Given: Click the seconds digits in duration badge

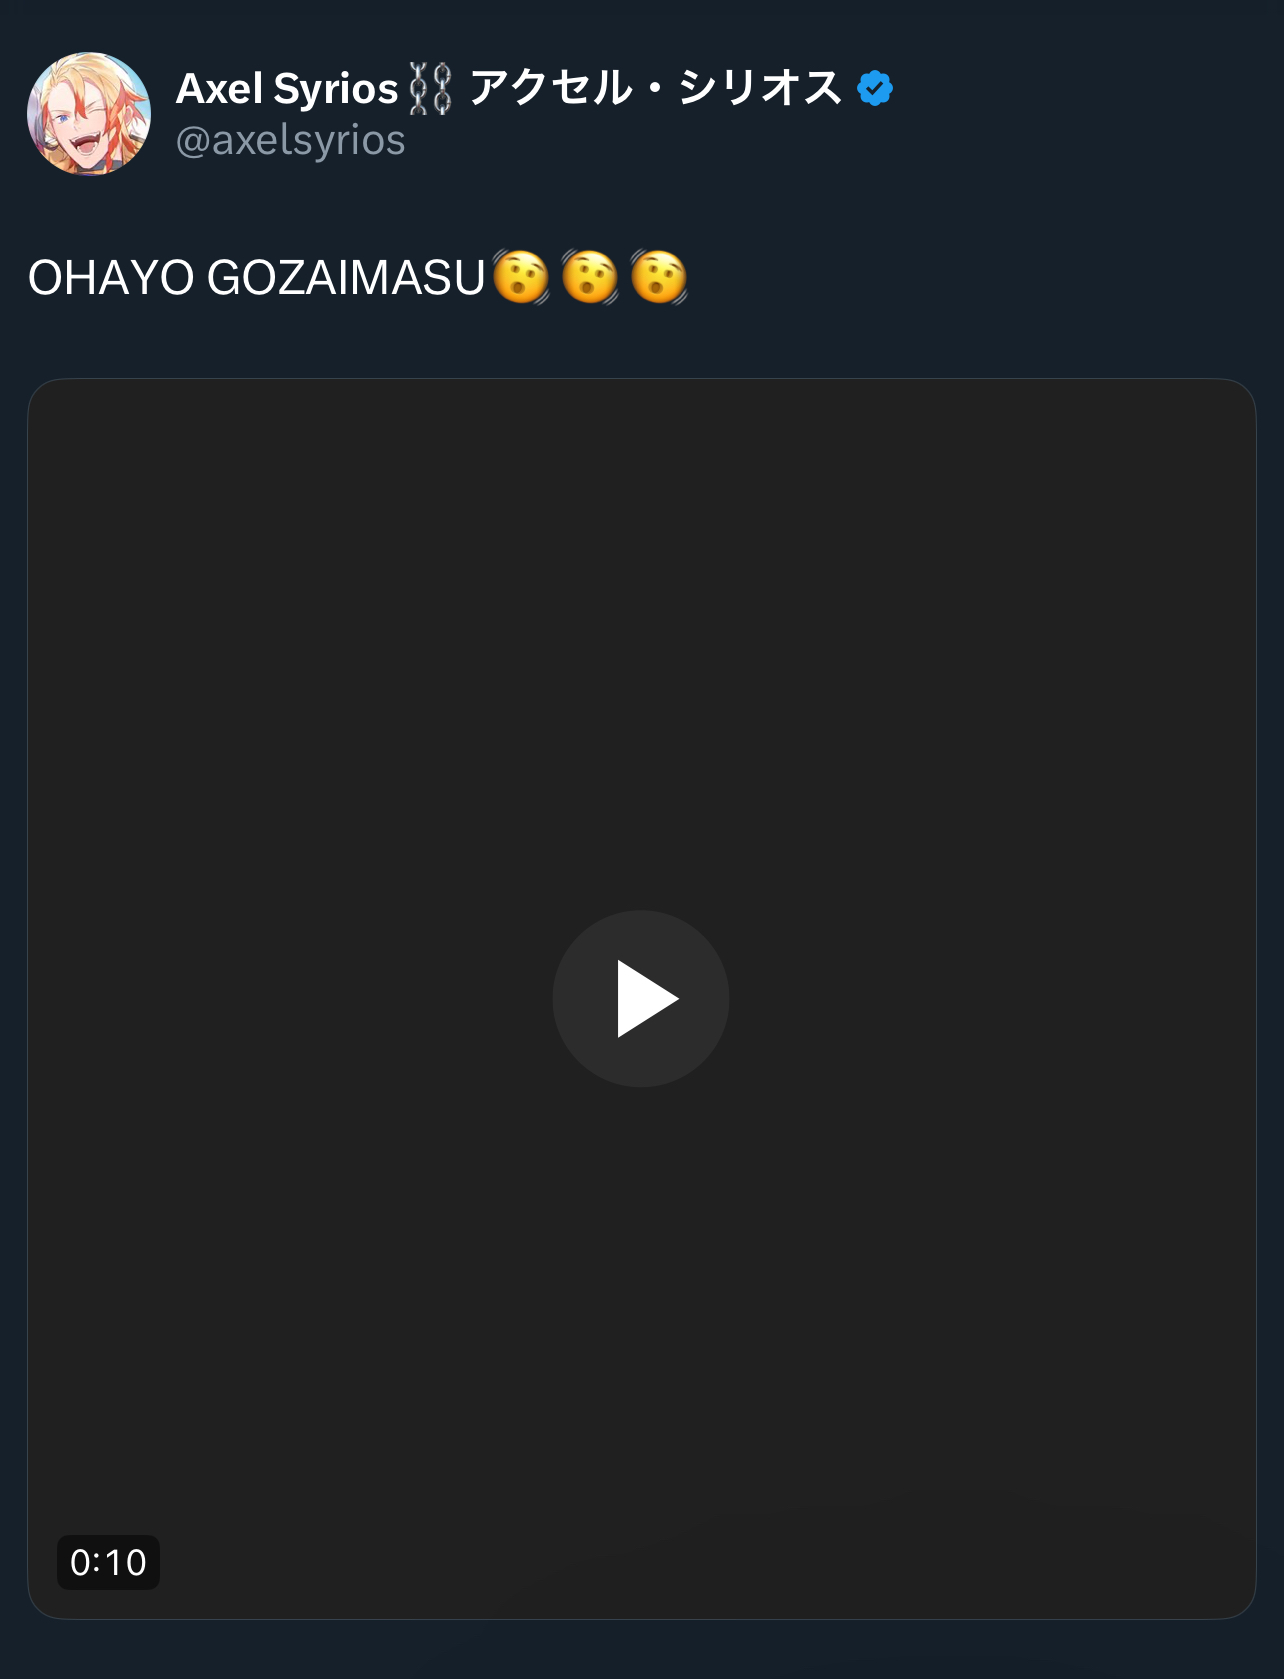Looking at the screenshot, I should pos(125,1562).
